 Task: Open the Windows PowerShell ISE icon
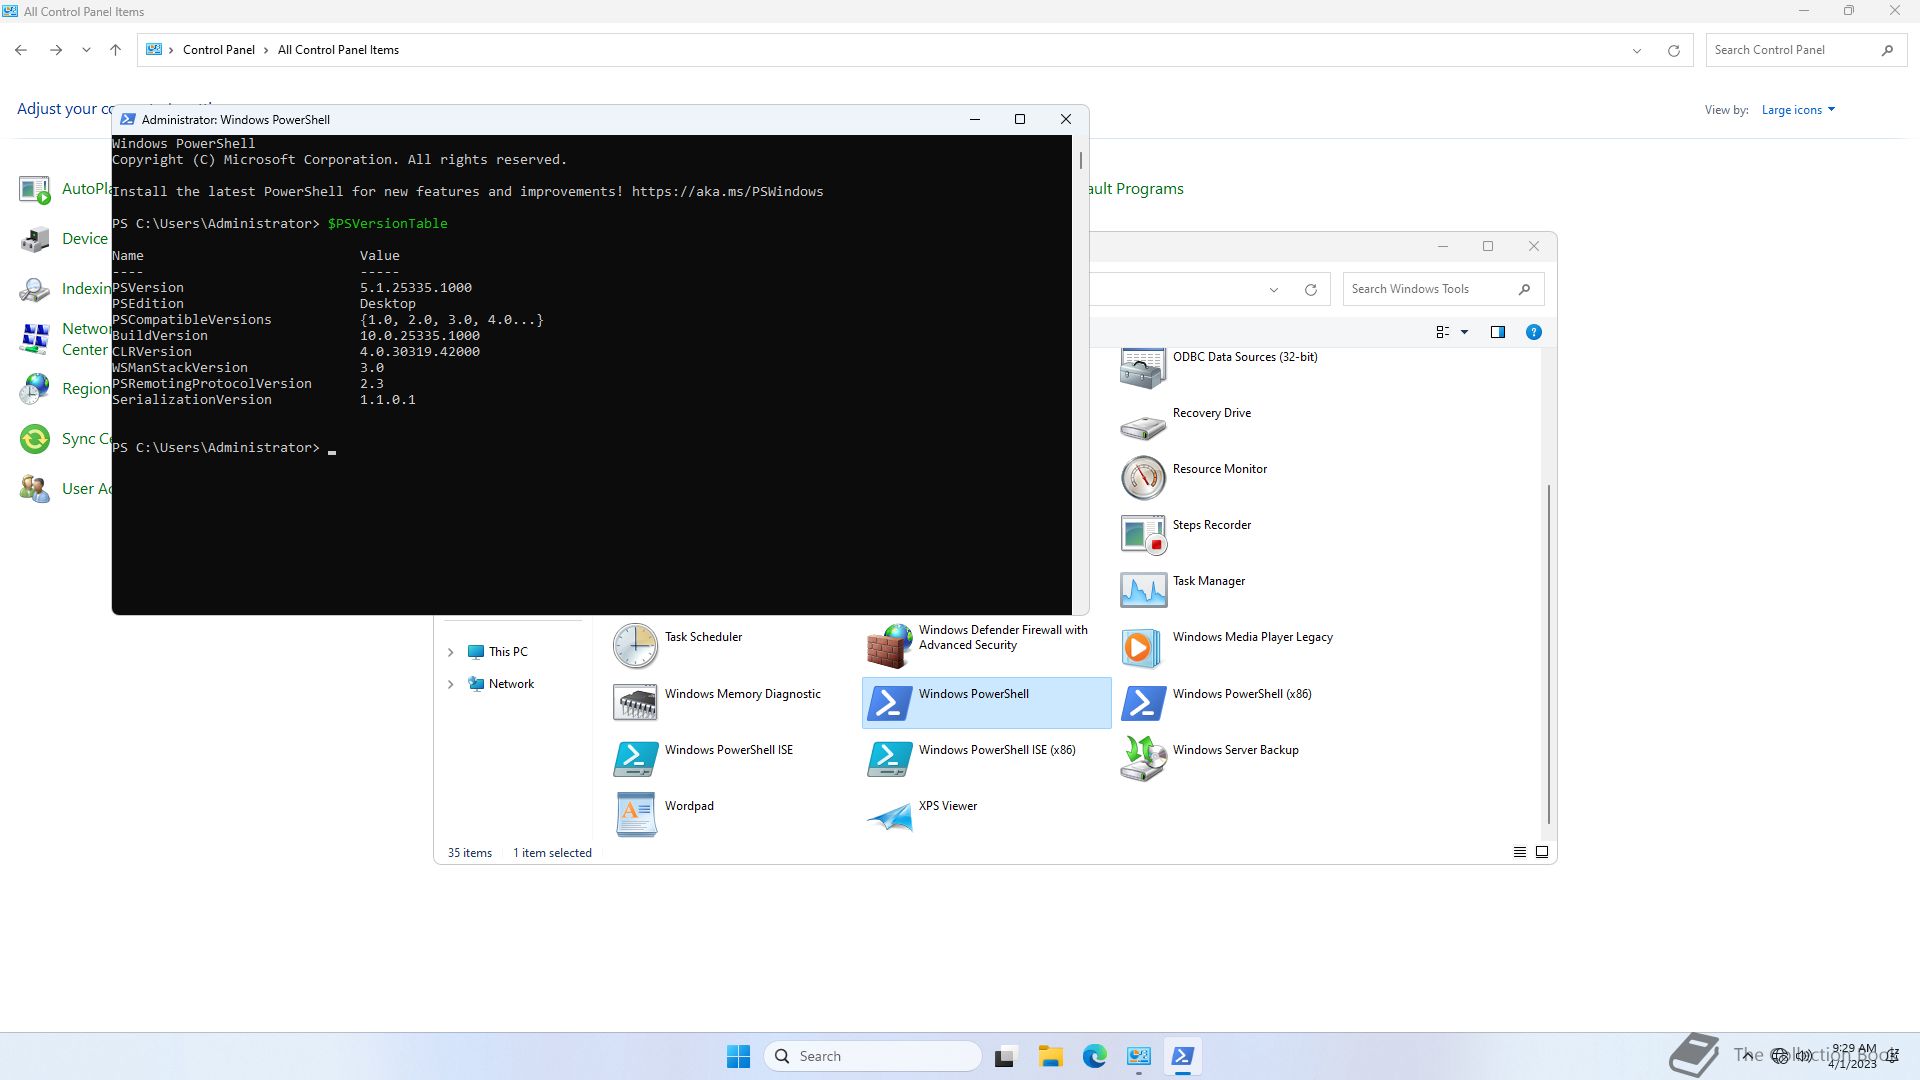(x=635, y=759)
